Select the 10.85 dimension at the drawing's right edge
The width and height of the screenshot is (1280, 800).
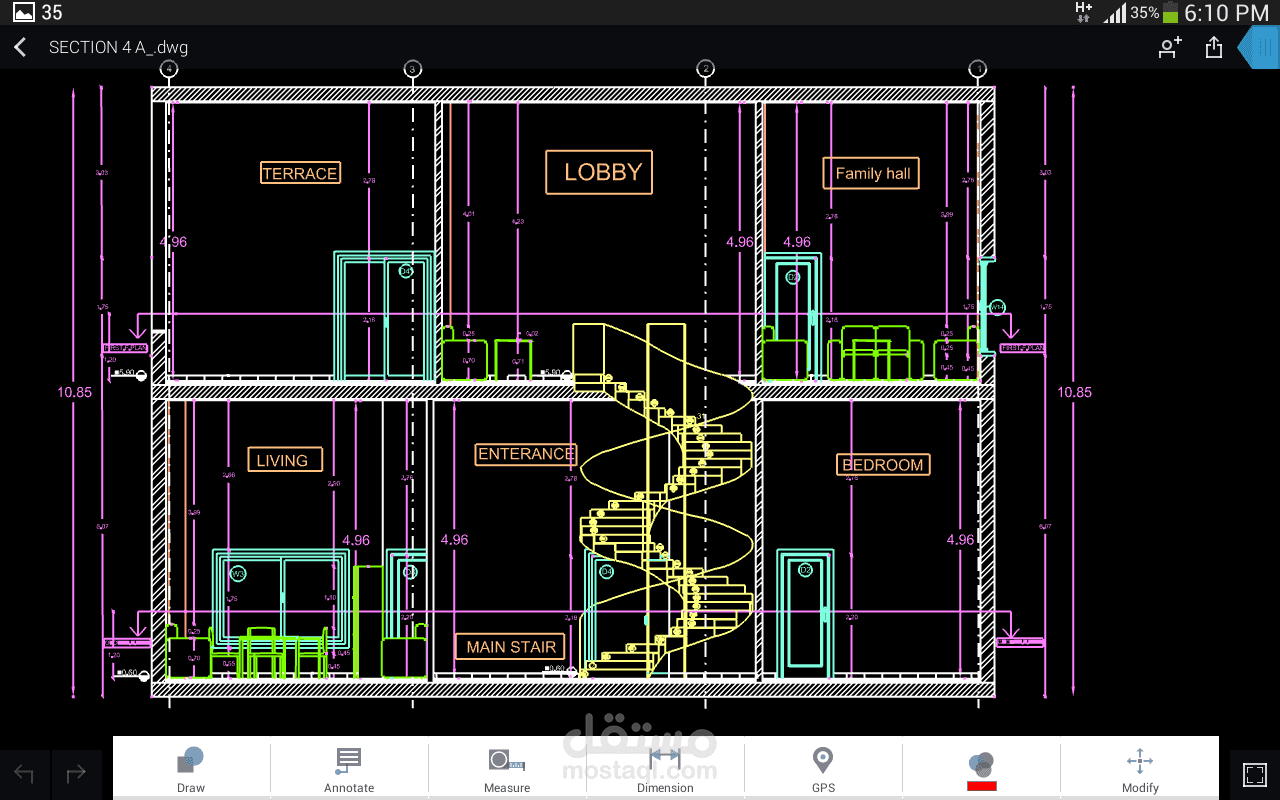coord(1075,392)
